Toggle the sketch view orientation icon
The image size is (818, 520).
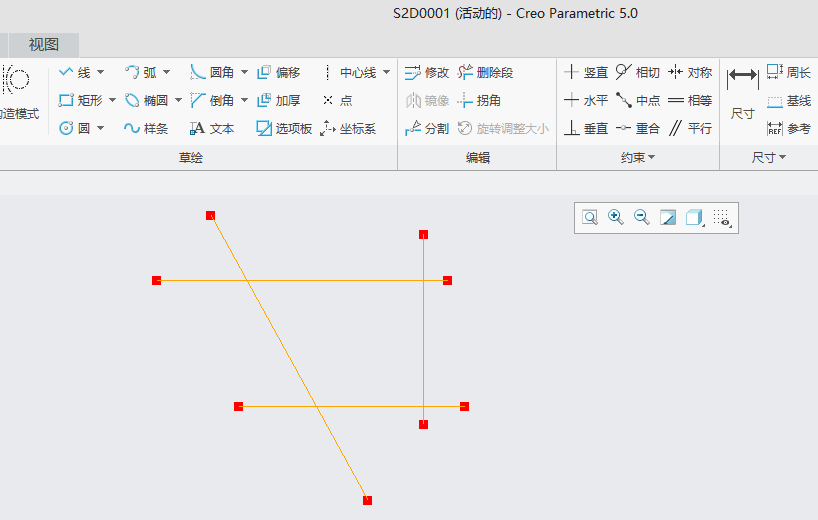[x=668, y=217]
